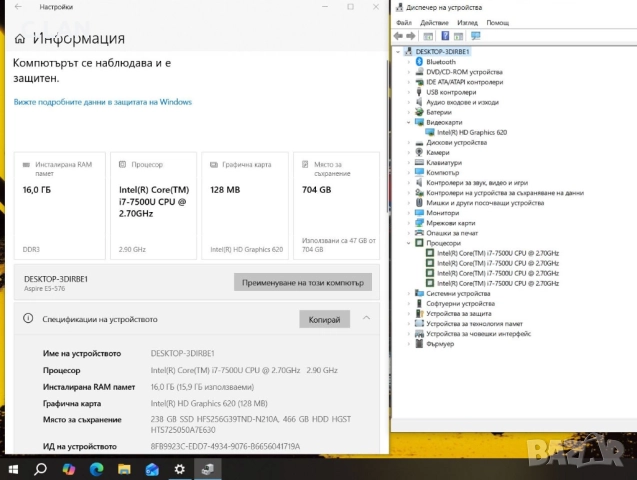
Task: Open File Explorer from the taskbar
Action: 125,468
